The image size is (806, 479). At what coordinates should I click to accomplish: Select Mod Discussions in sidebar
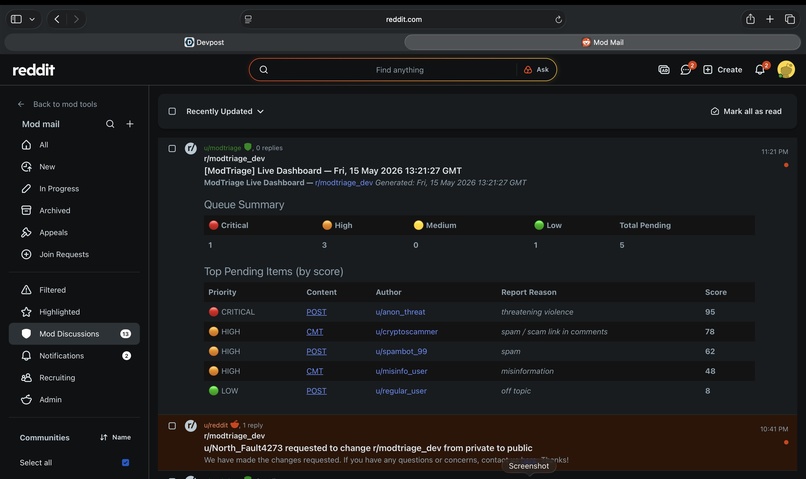tap(74, 334)
